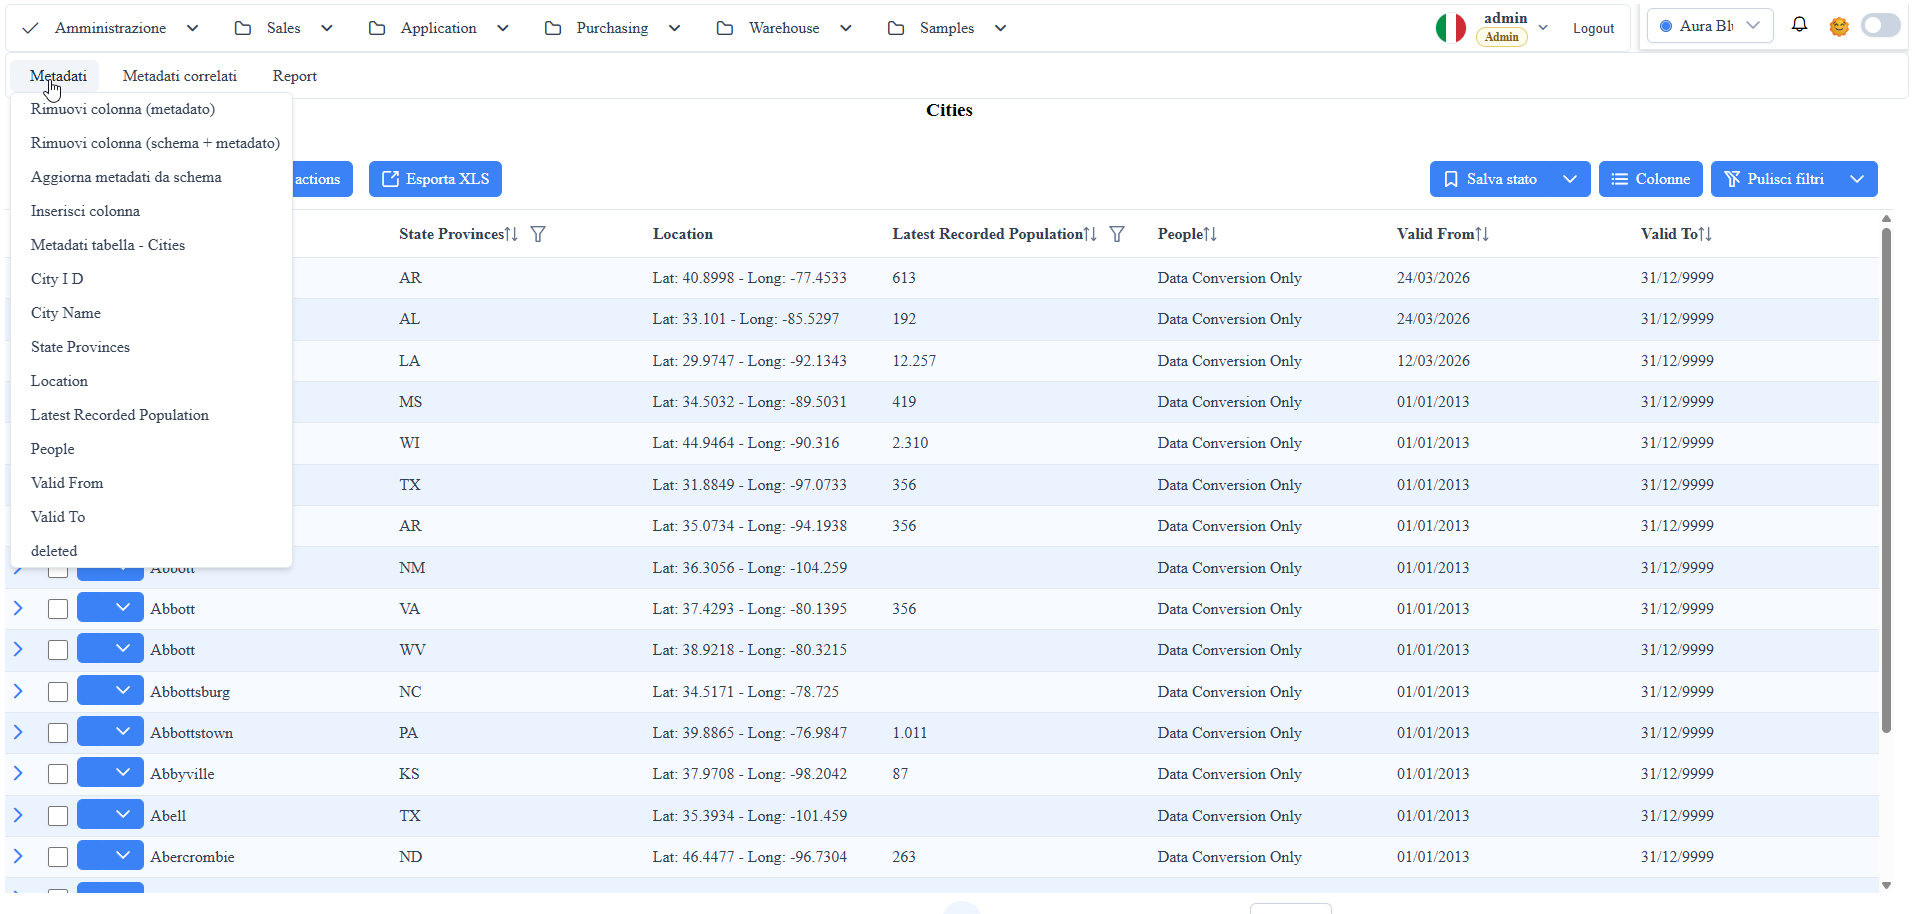This screenshot has width=1915, height=914.
Task: Select City I D menu entry
Action: point(151,279)
